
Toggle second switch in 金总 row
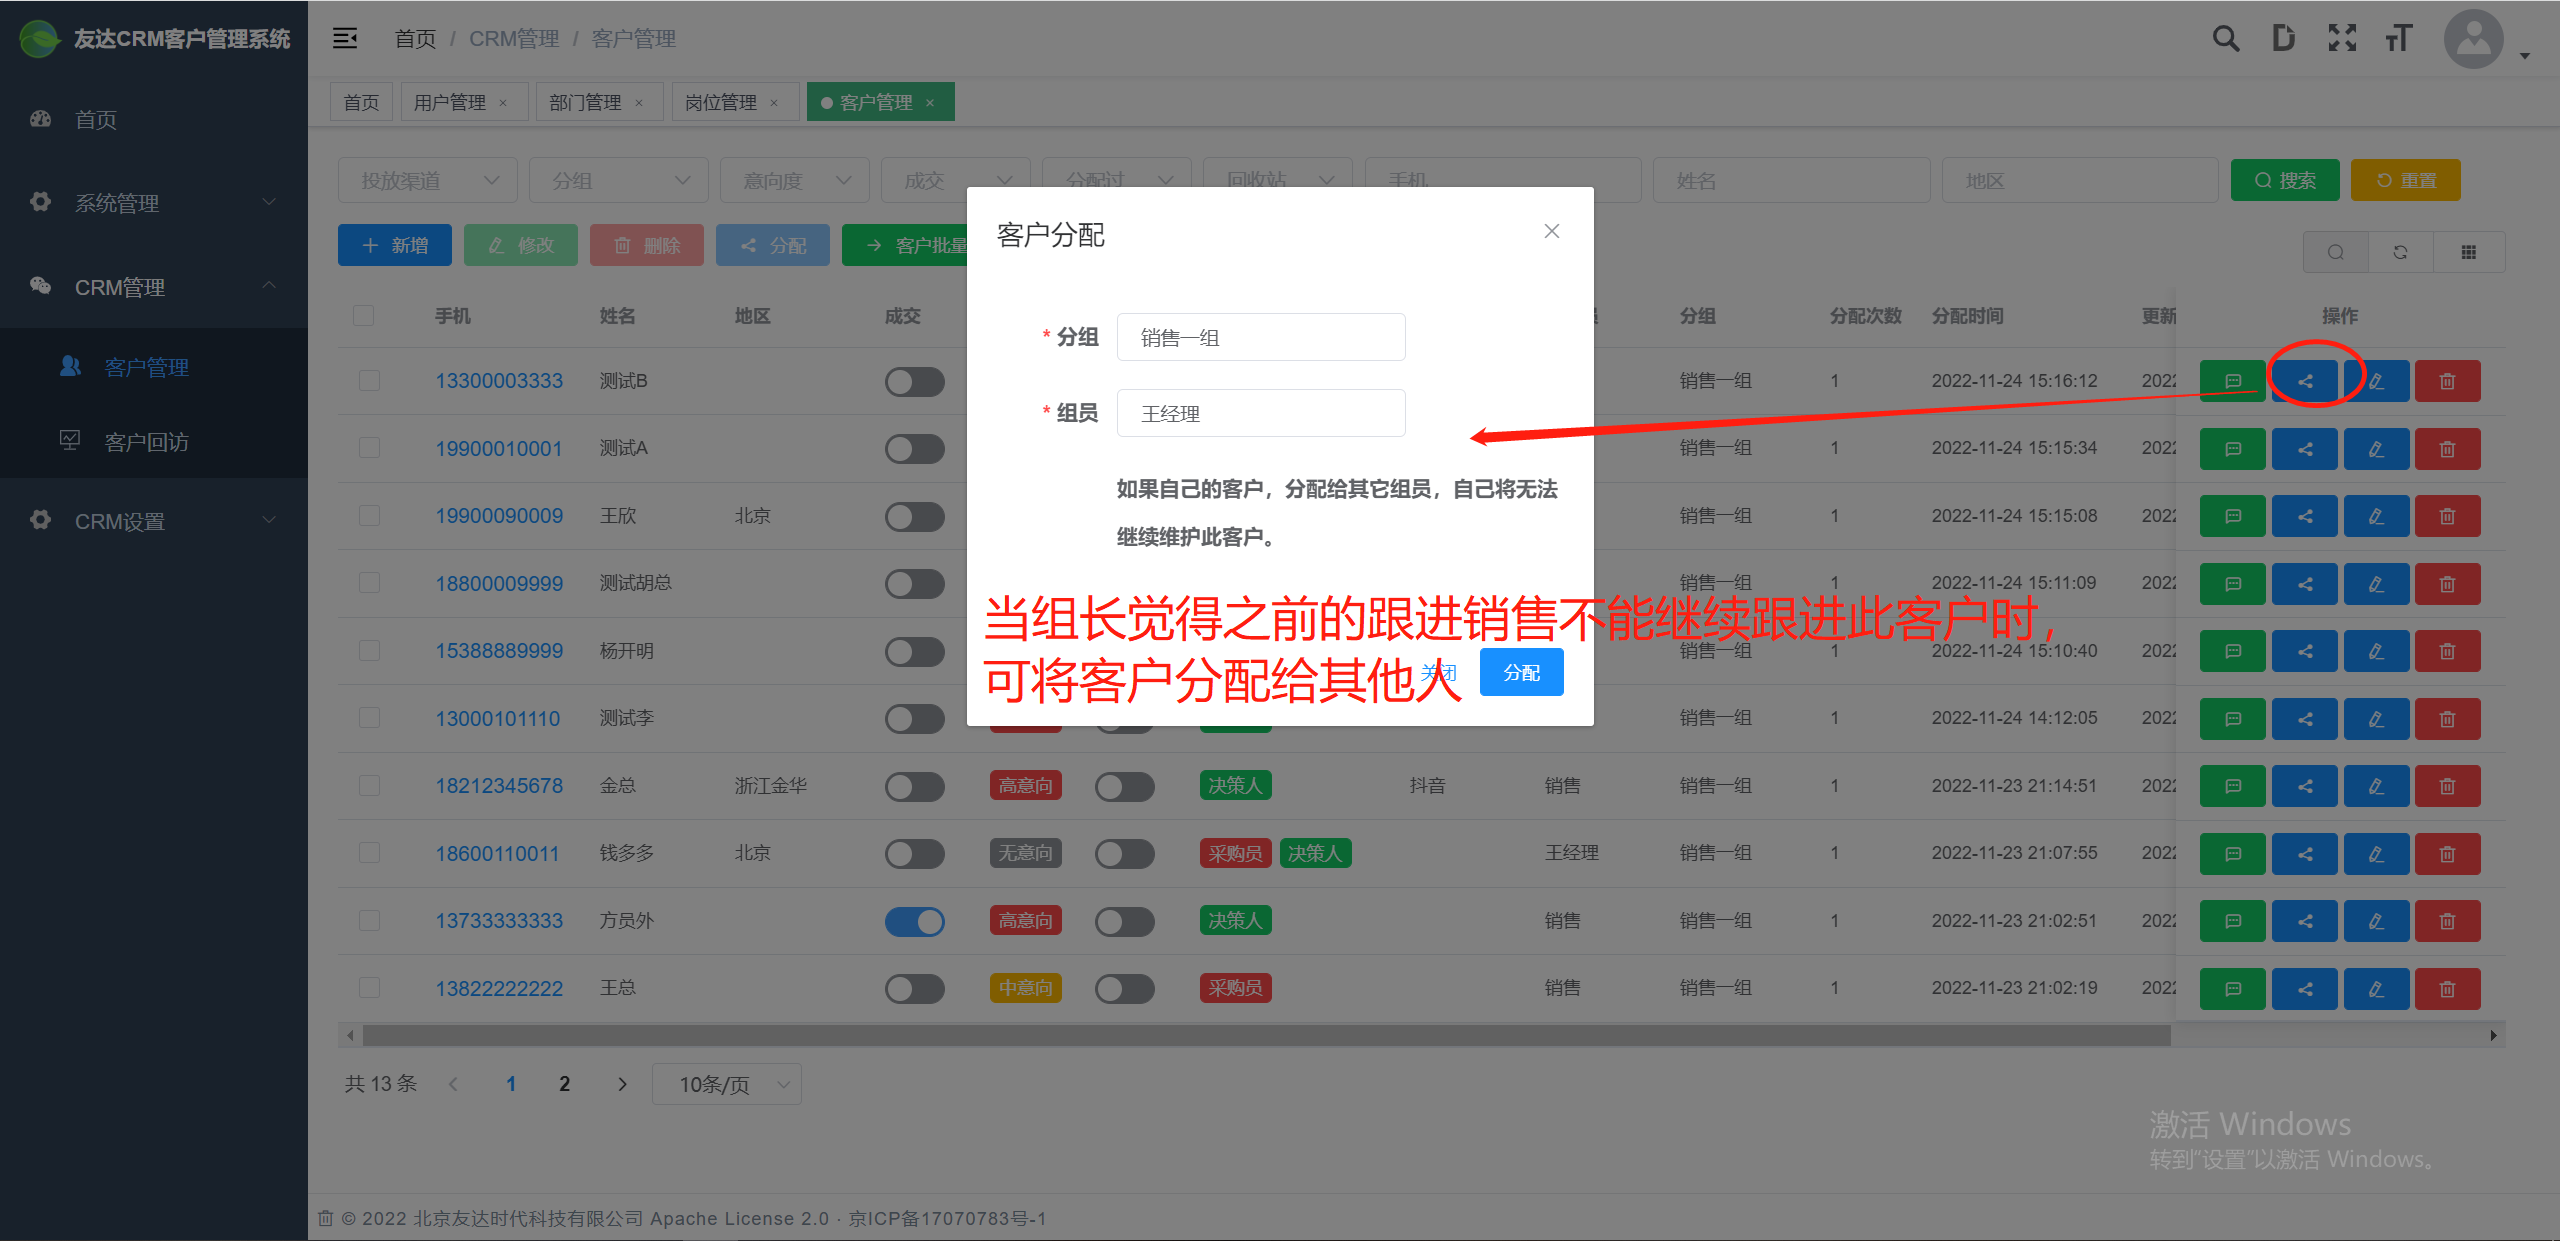1125,786
